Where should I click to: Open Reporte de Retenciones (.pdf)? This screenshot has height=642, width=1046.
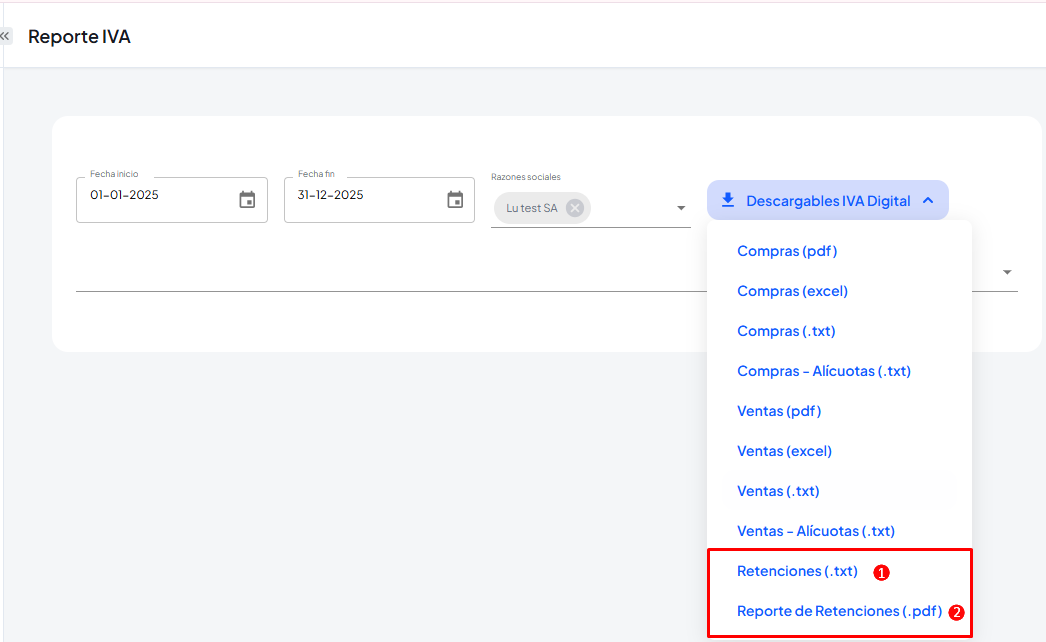839,611
